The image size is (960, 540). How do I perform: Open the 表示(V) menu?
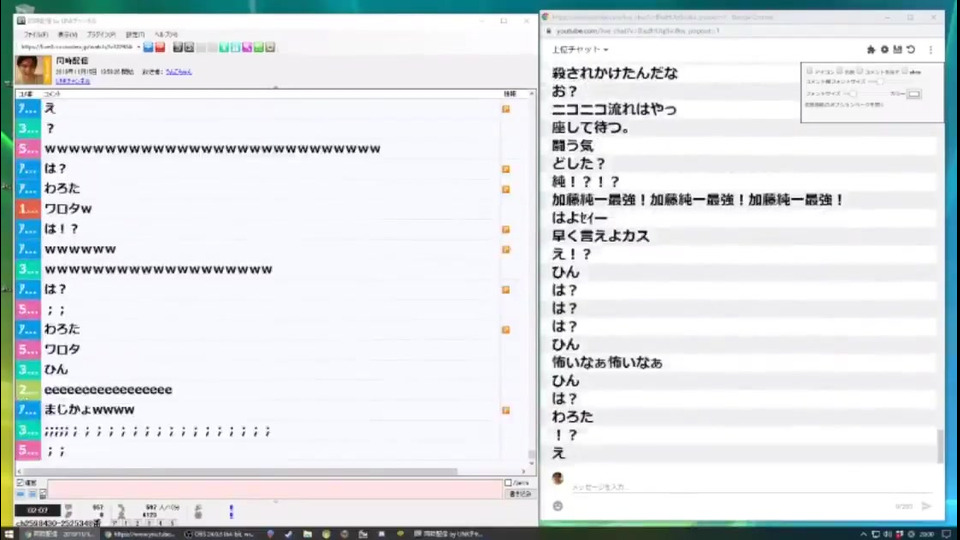[x=67, y=34]
